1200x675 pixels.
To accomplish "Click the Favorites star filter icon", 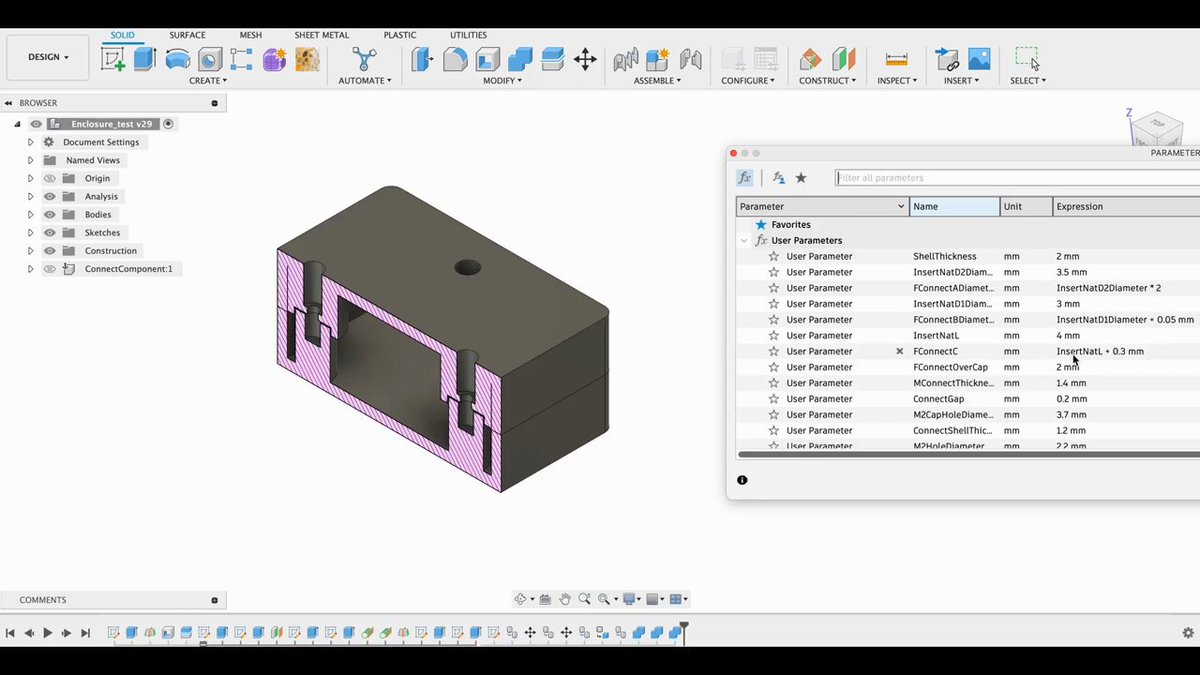I will pyautogui.click(x=801, y=178).
